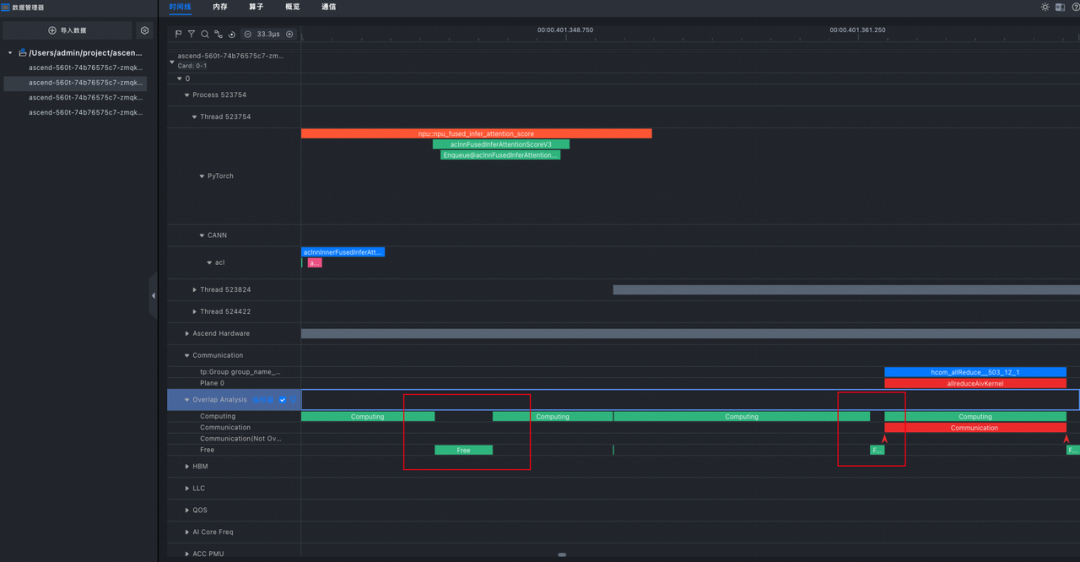Expand Thread 523824
Screen dimensions: 1080x562
(194, 290)
